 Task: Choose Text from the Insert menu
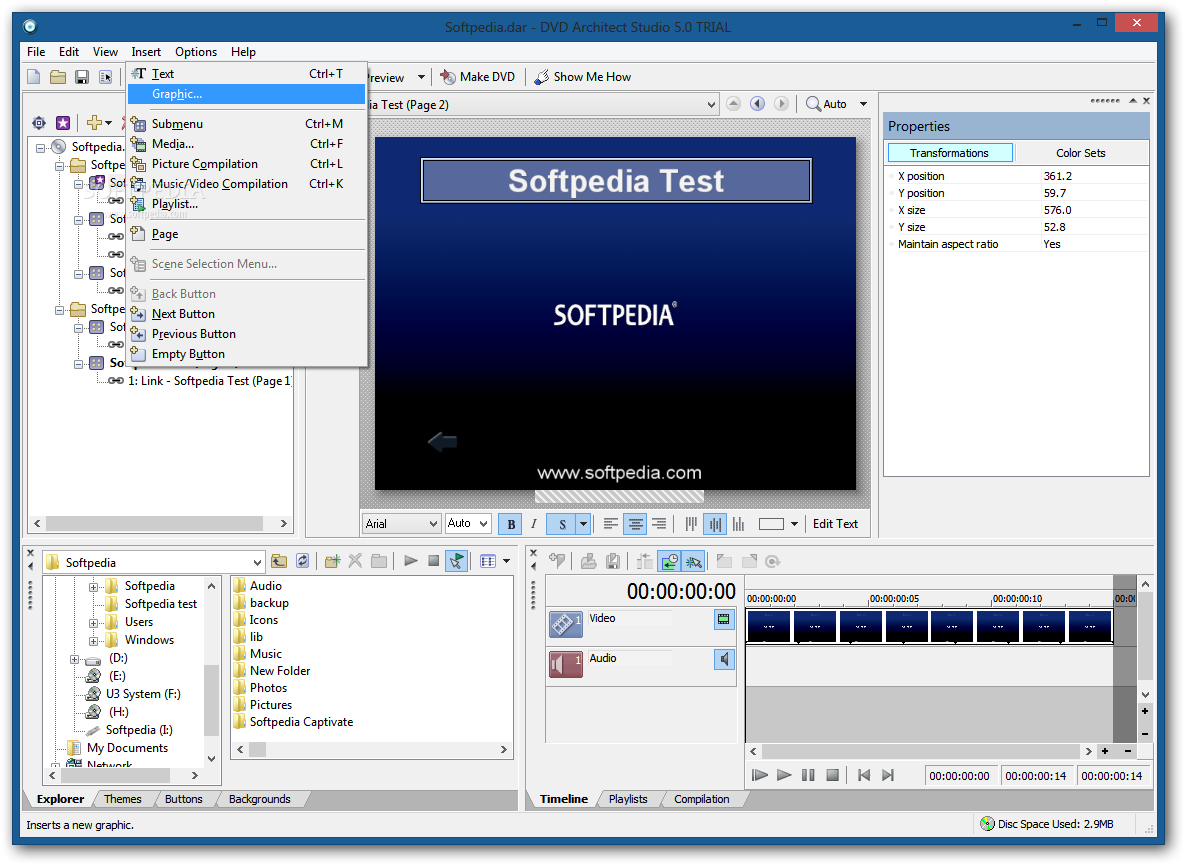(247, 74)
